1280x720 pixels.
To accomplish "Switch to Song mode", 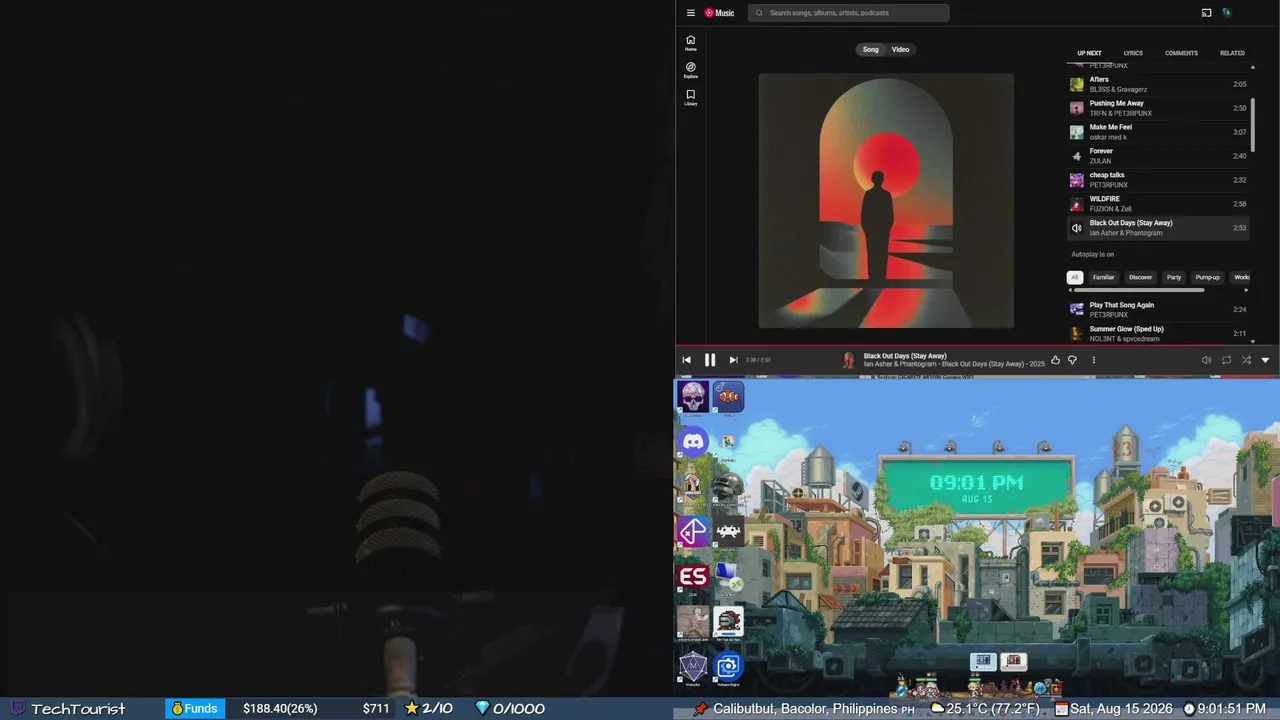I will (871, 49).
